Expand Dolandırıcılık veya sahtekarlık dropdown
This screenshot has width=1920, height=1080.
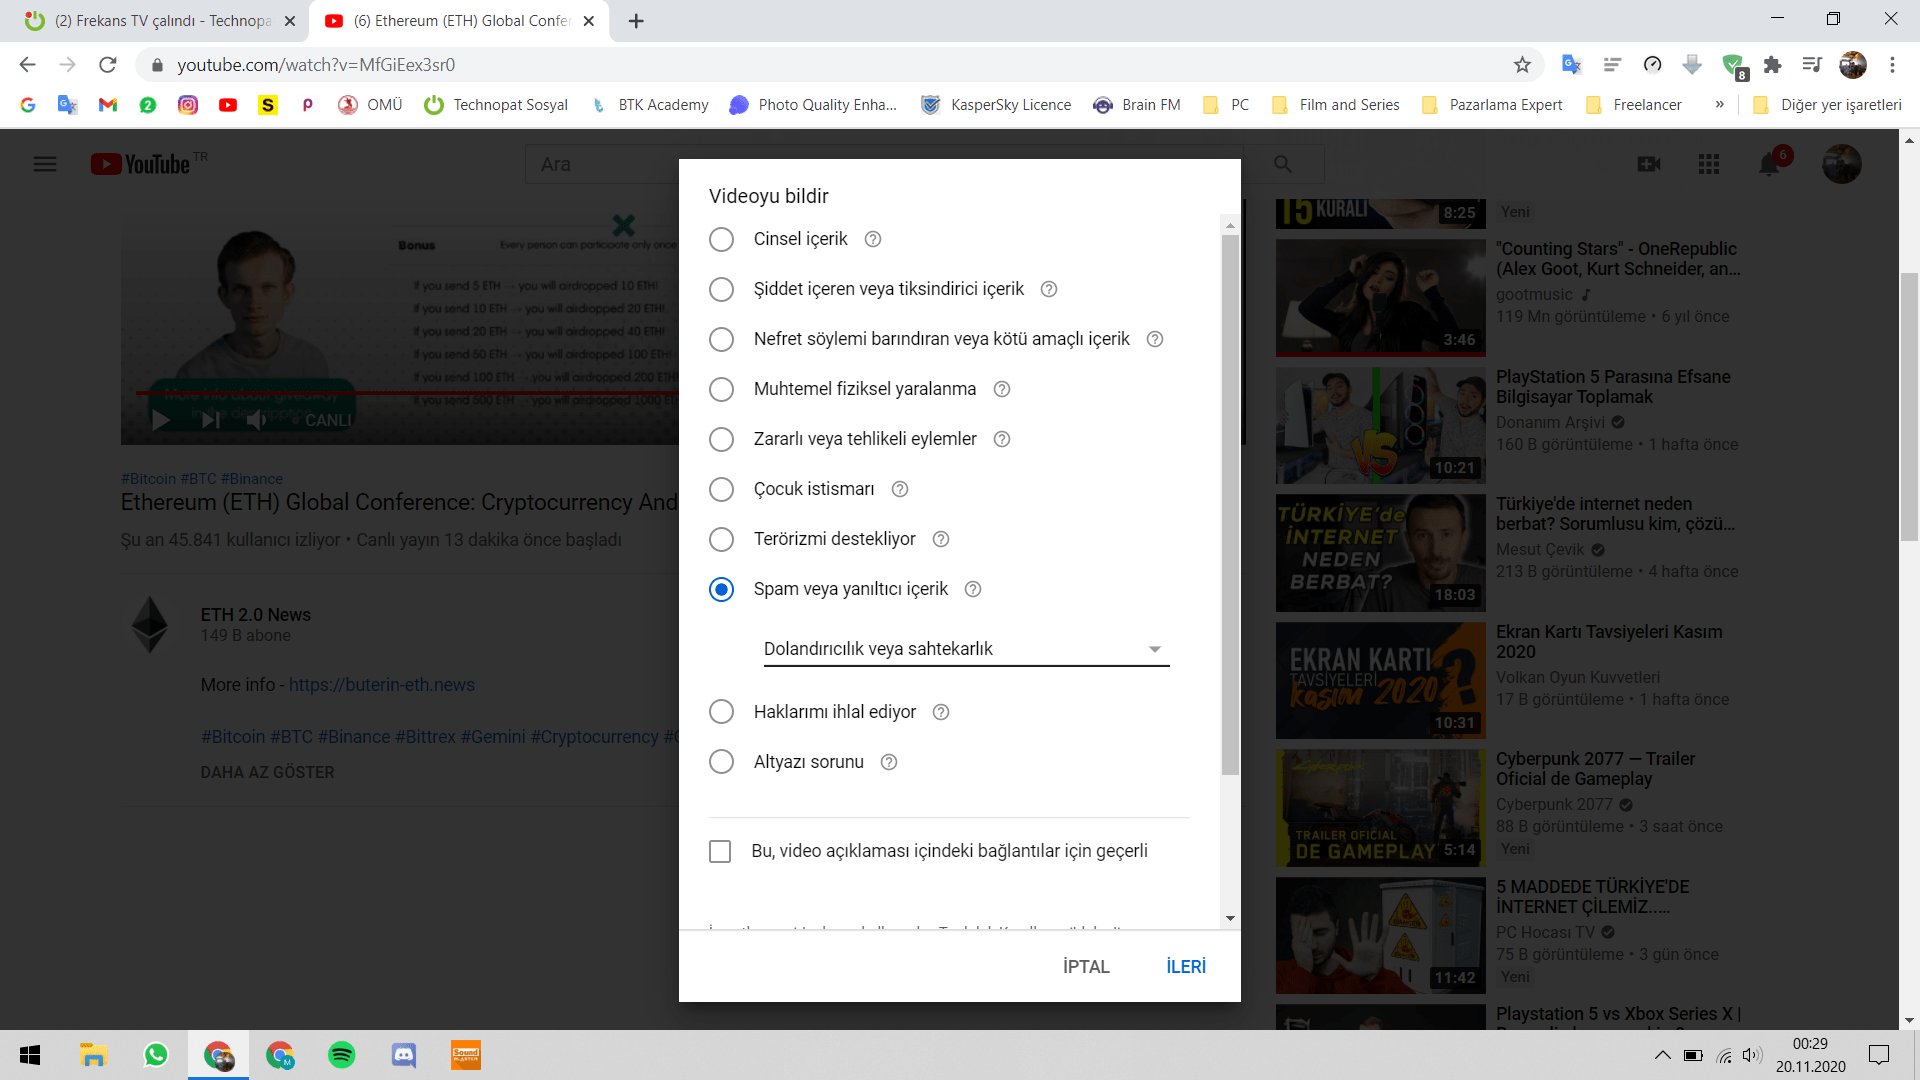(x=1155, y=649)
